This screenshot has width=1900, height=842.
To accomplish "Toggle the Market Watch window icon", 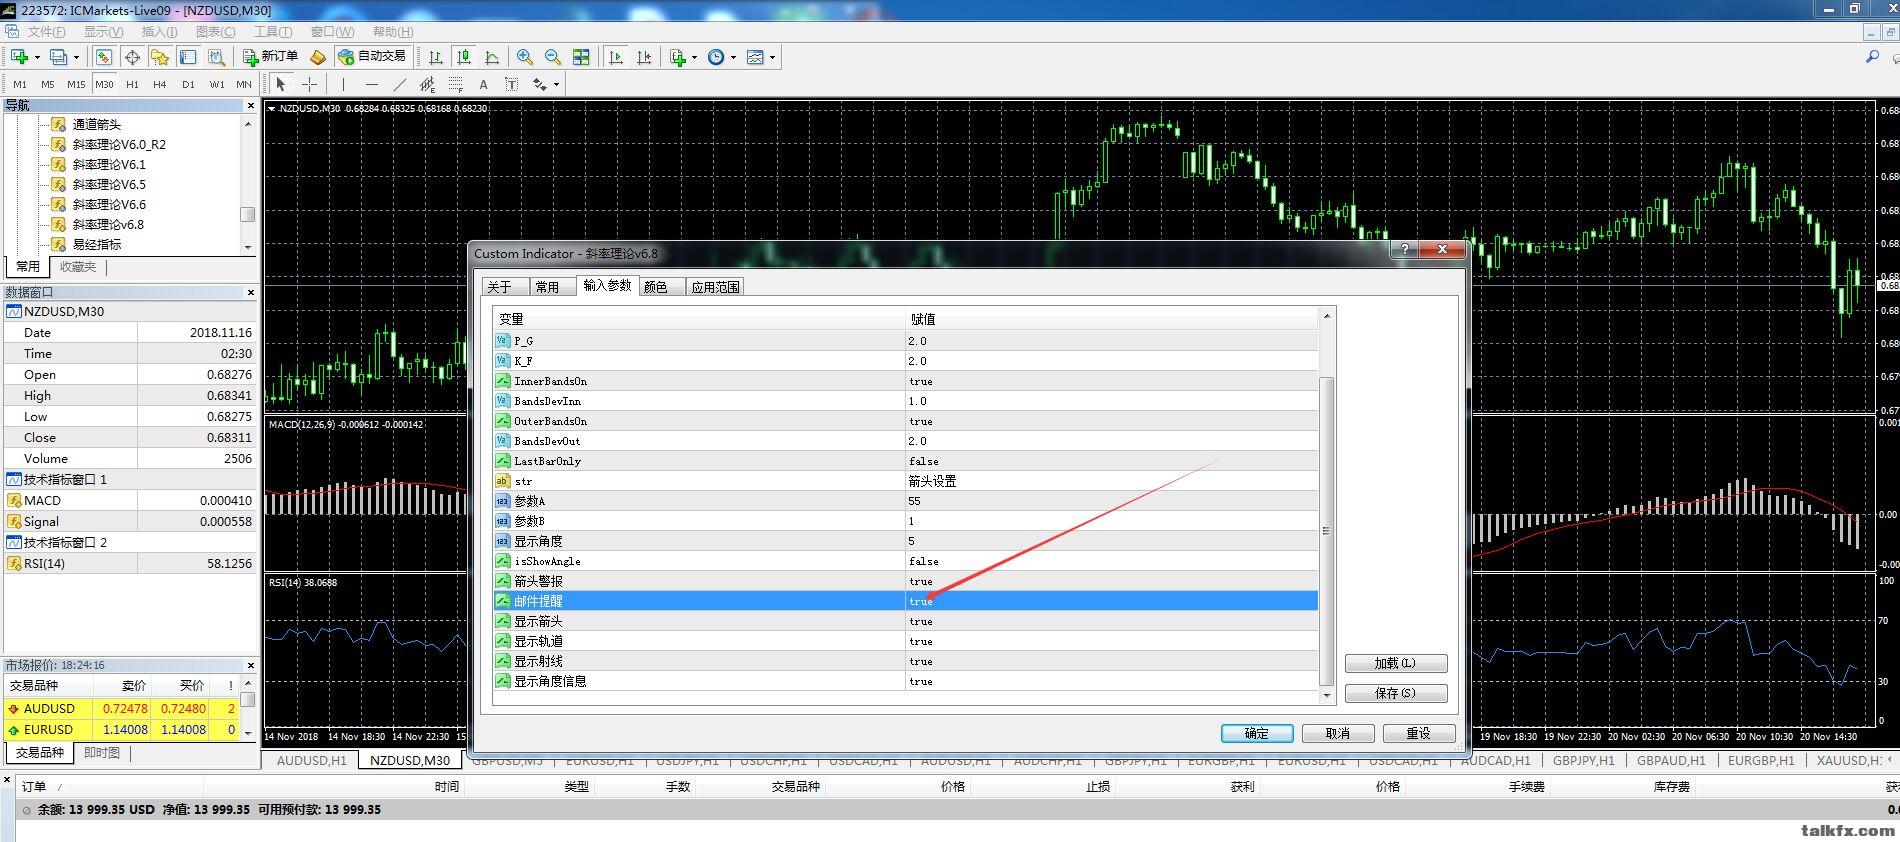I will tap(104, 57).
